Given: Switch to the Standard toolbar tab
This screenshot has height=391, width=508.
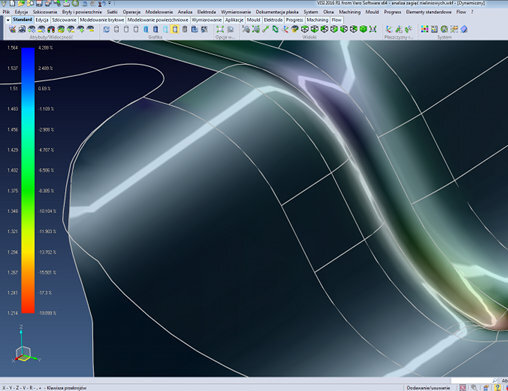Looking at the screenshot, I should pos(23,20).
